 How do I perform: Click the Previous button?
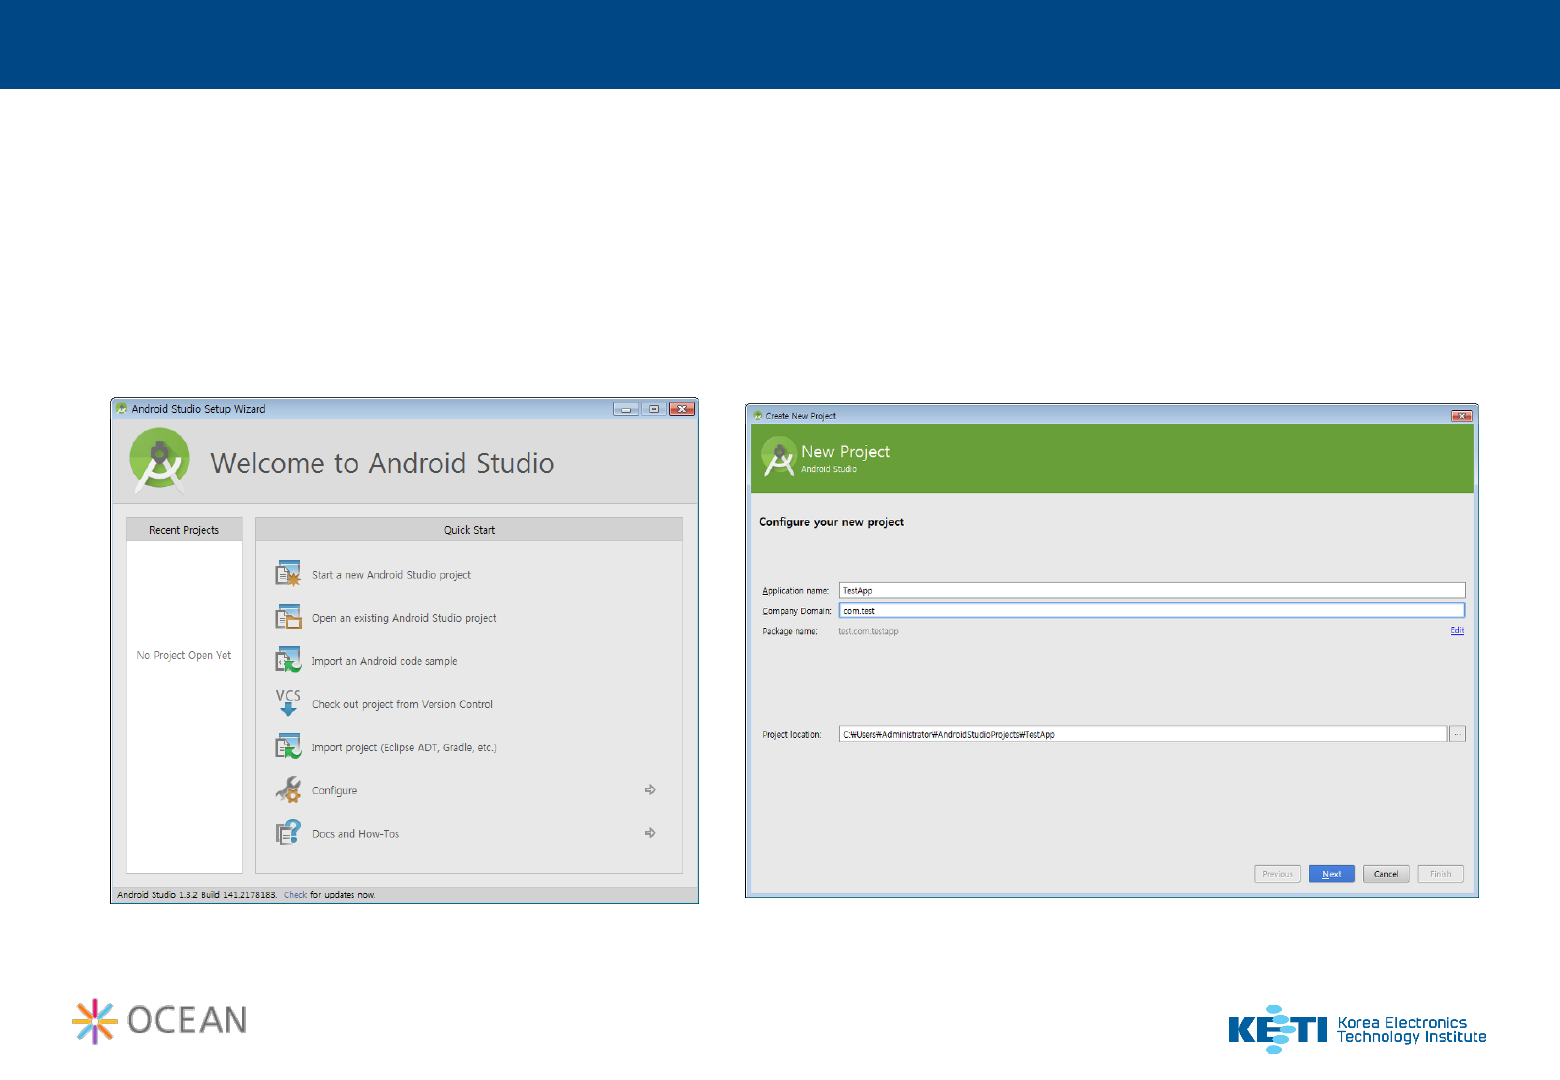point(1278,874)
